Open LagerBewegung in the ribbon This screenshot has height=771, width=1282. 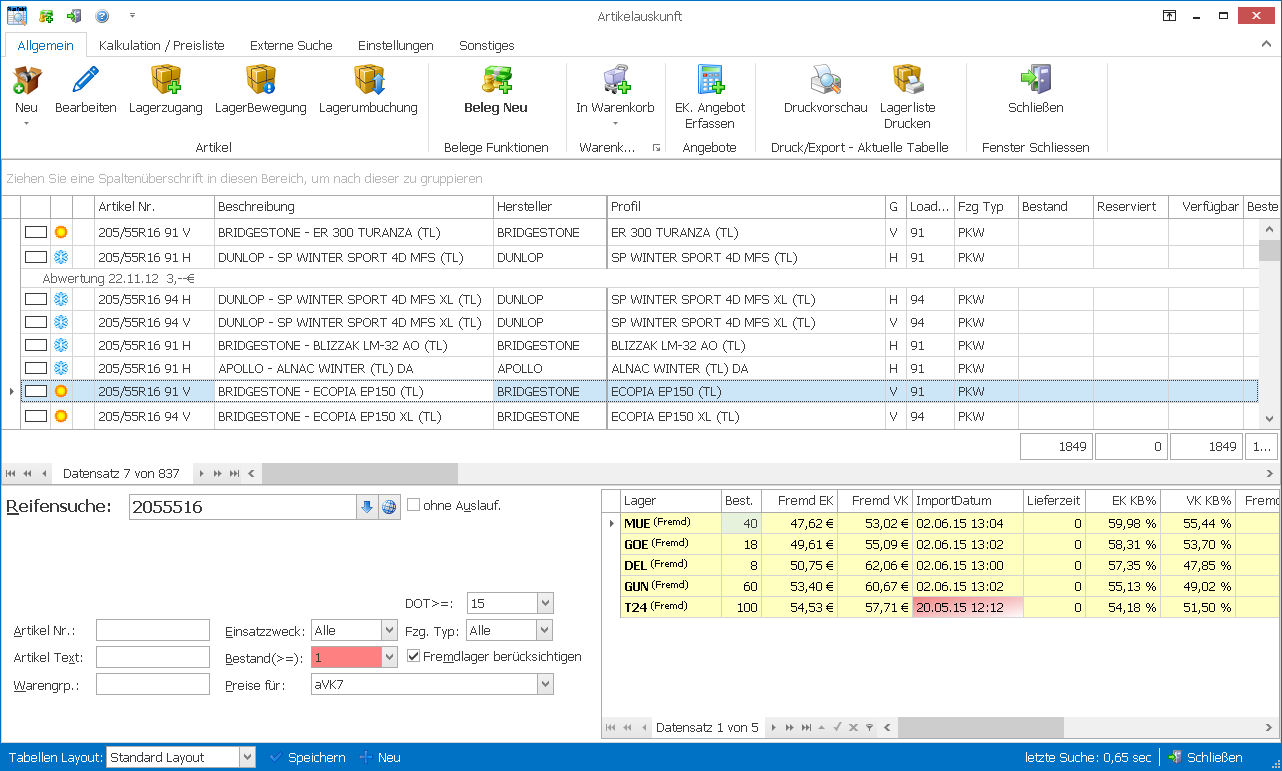[260, 90]
